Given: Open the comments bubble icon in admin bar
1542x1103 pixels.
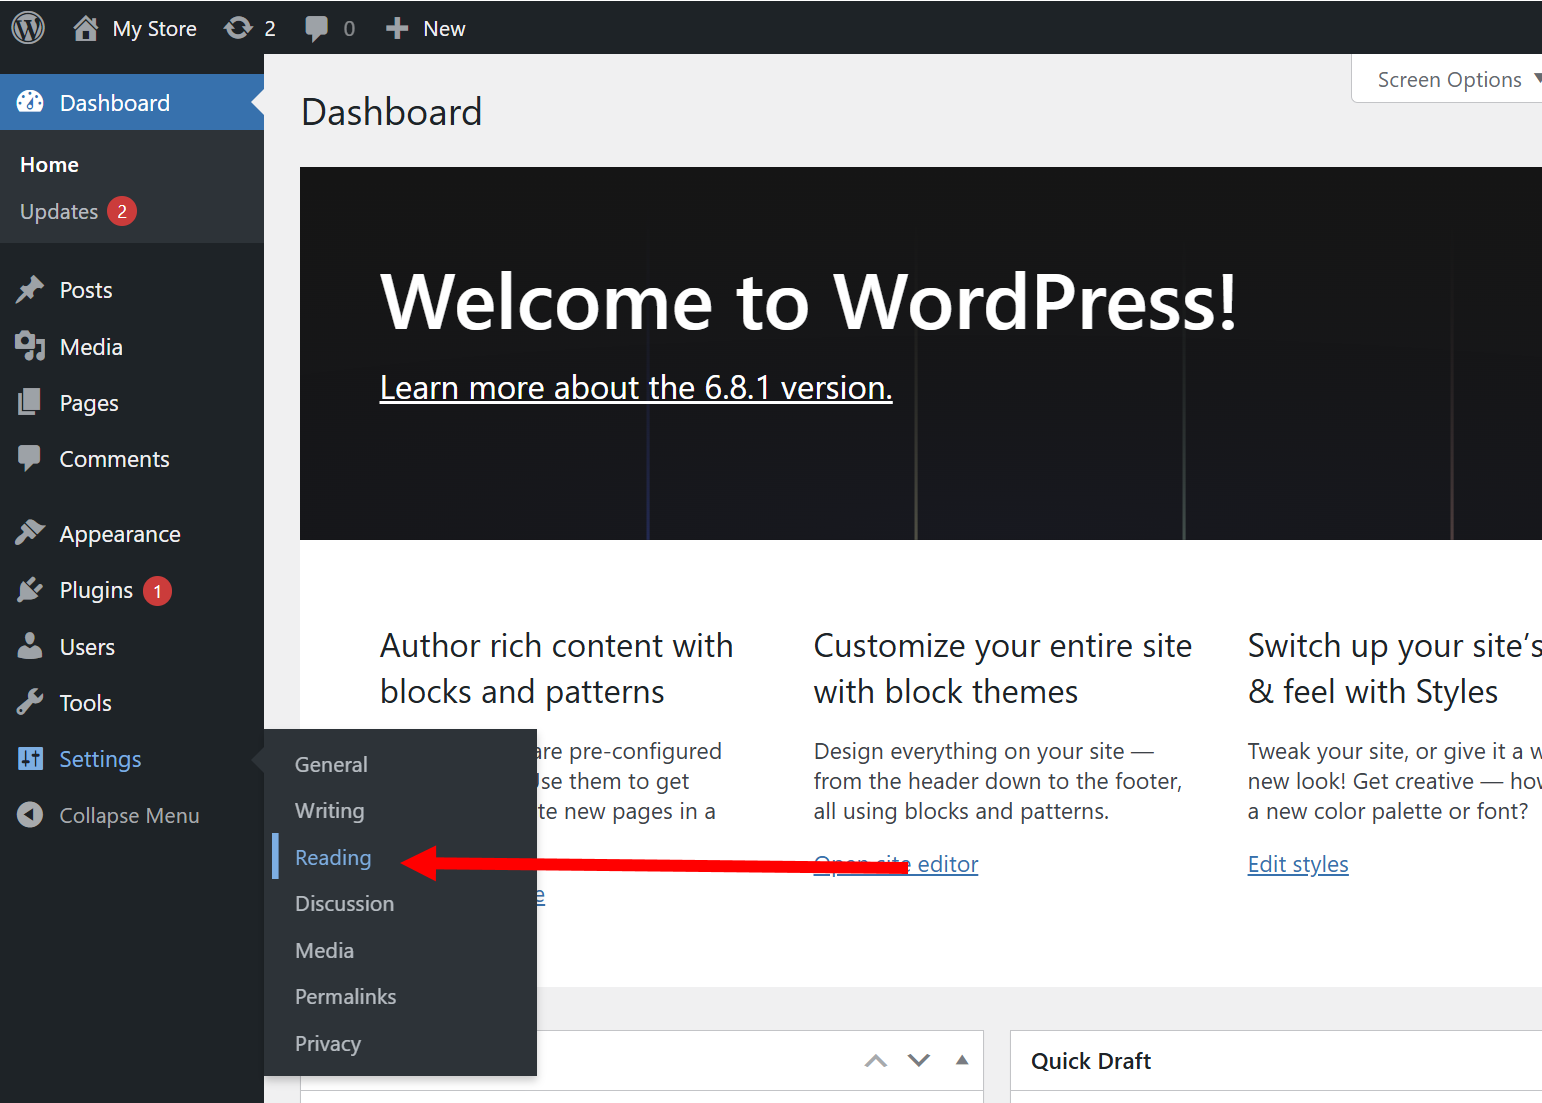Looking at the screenshot, I should [x=317, y=29].
